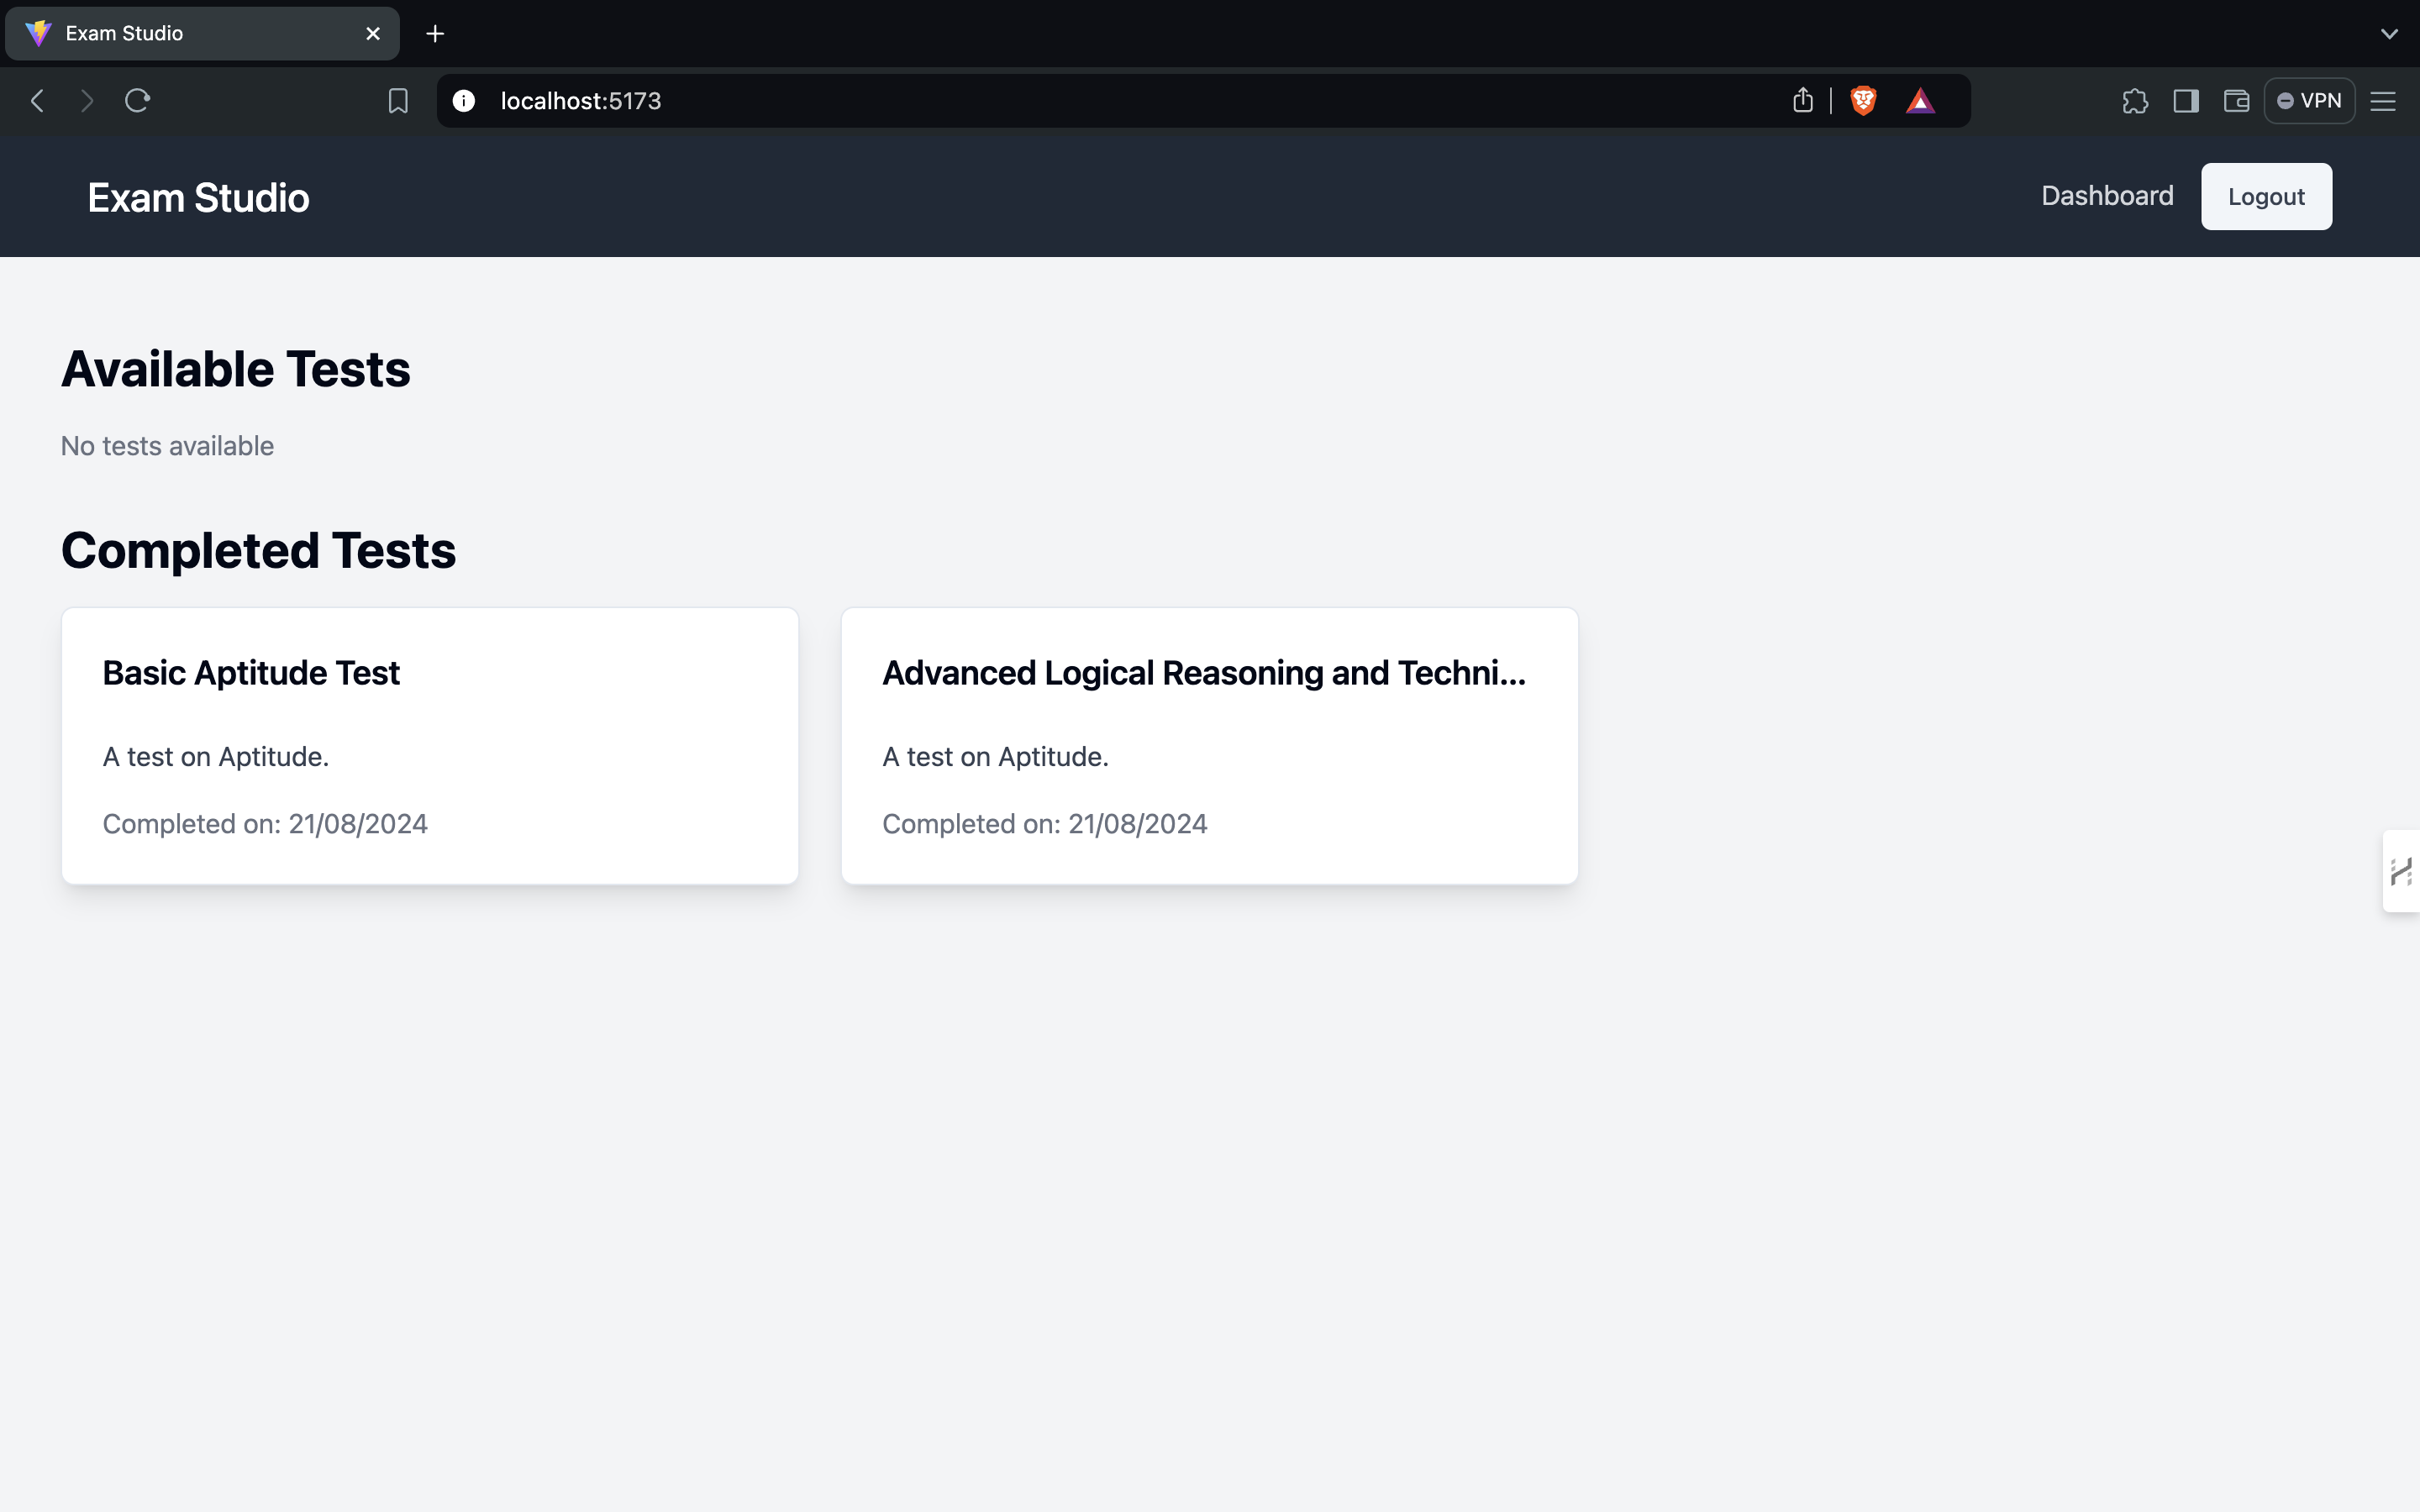The height and width of the screenshot is (1512, 2420).
Task: Reload the page with the refresh icon
Action: pos(137,101)
